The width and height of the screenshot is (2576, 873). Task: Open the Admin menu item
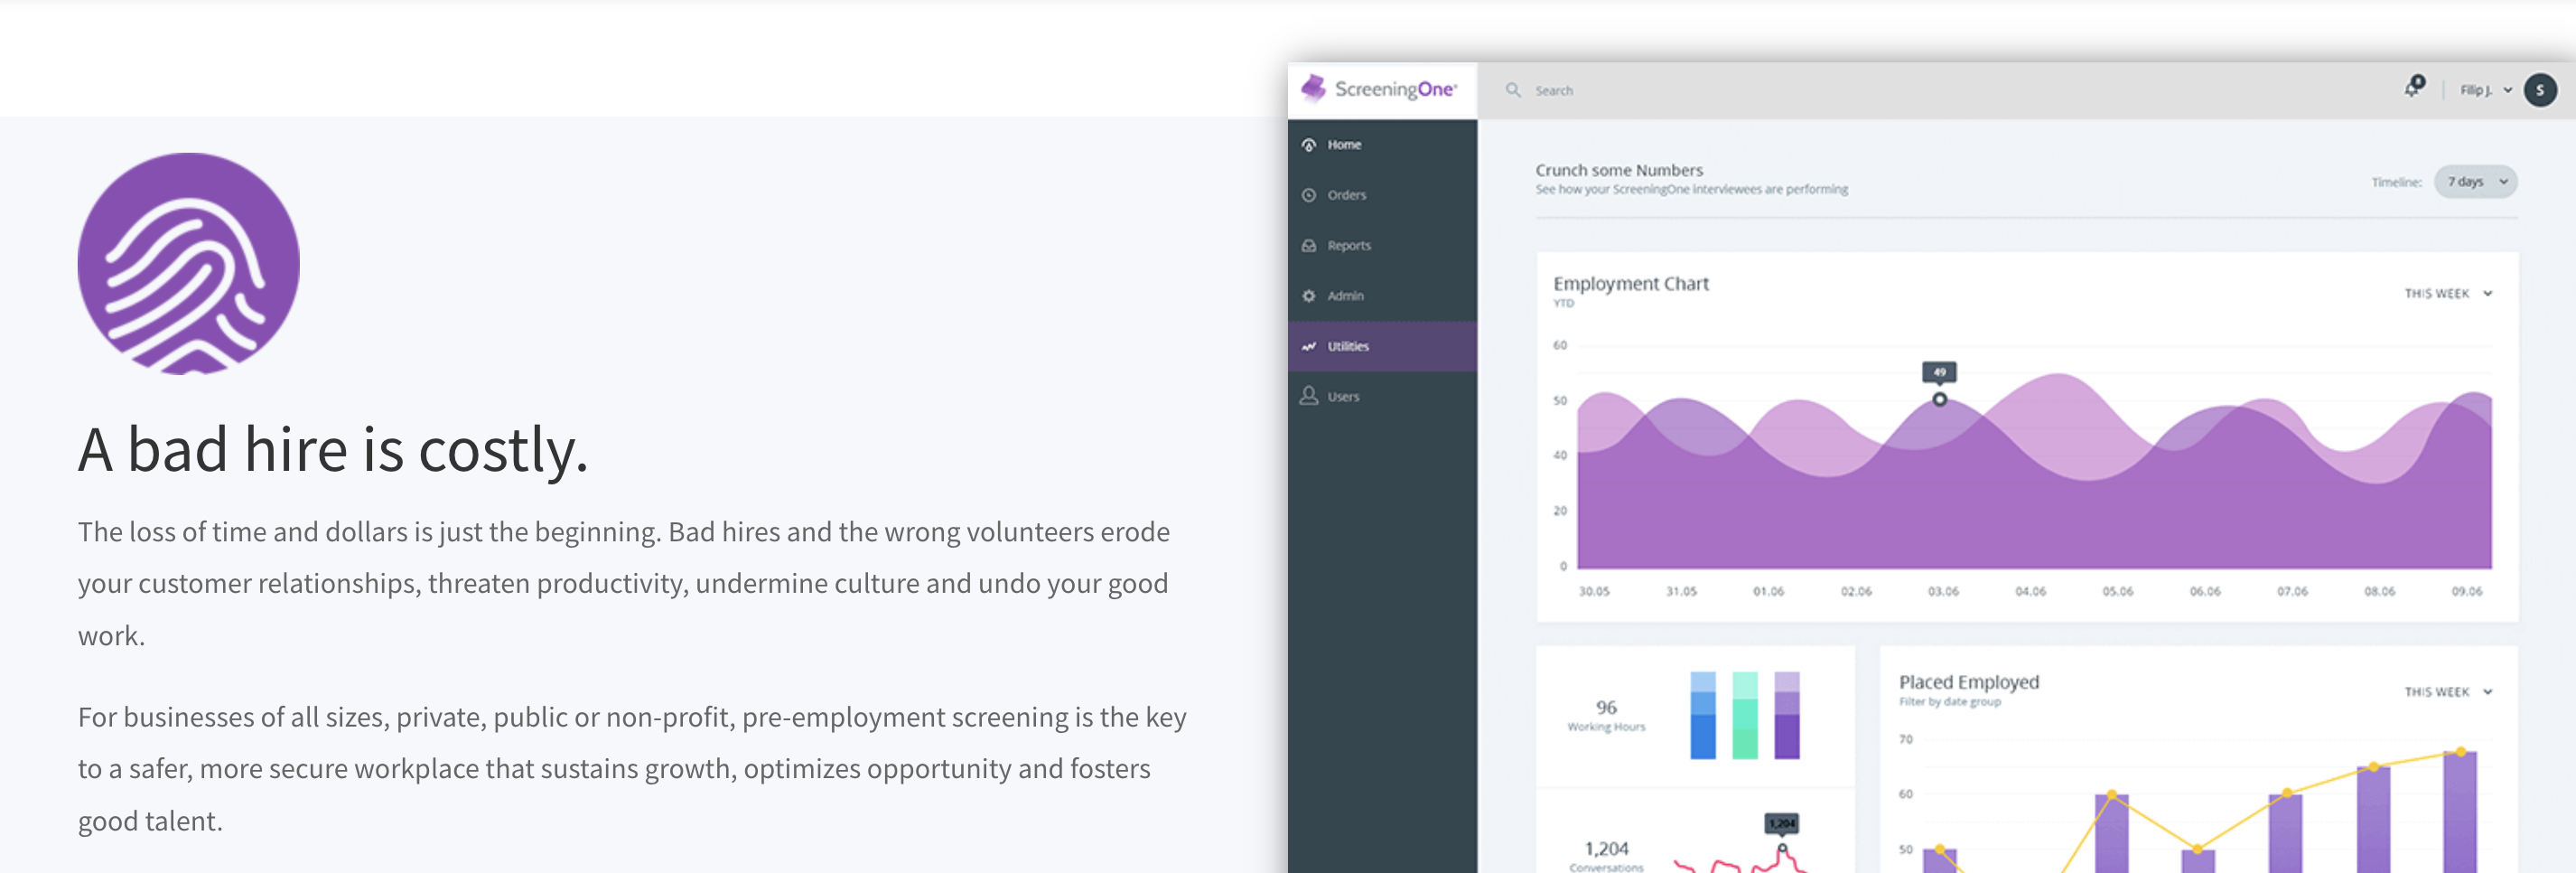pyautogui.click(x=1382, y=296)
